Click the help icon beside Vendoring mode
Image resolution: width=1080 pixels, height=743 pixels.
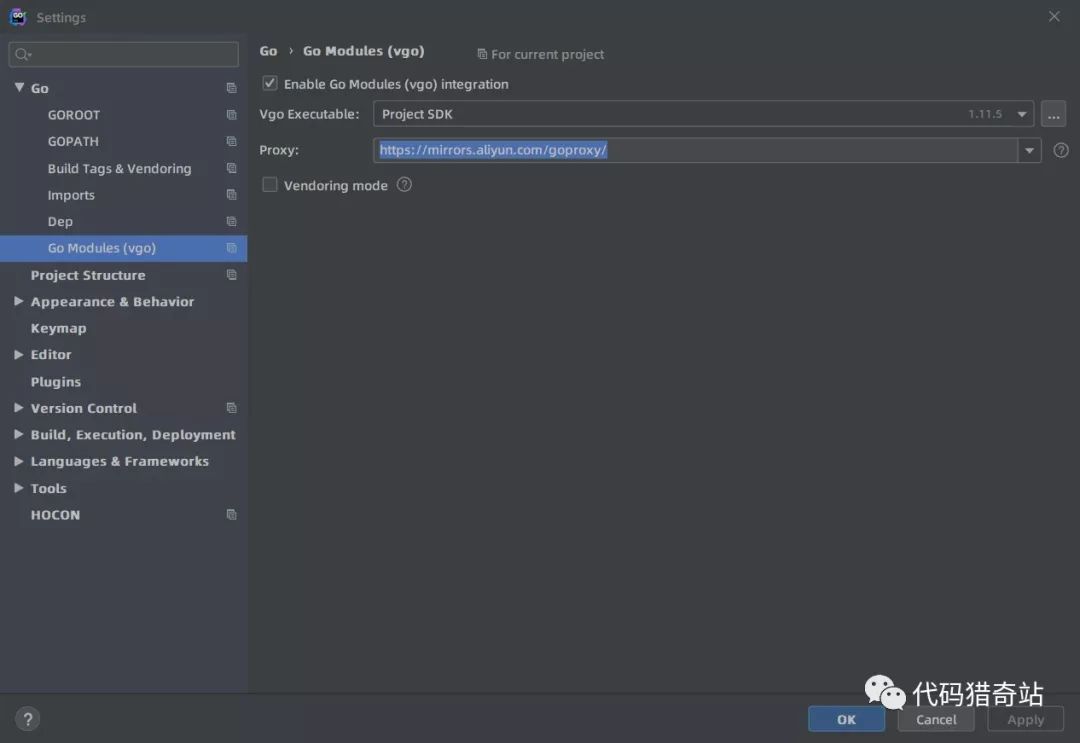click(x=404, y=185)
